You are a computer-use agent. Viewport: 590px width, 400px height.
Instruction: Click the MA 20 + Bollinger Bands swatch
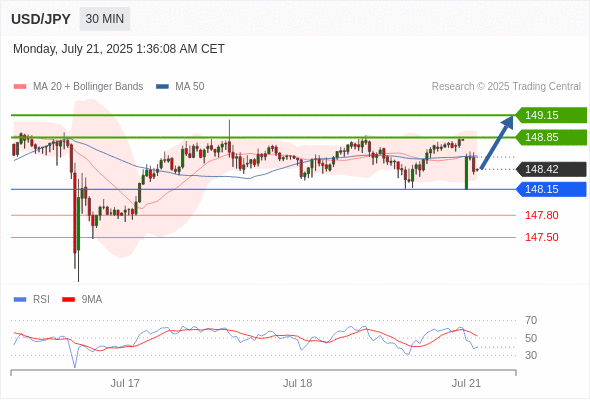click(20, 87)
